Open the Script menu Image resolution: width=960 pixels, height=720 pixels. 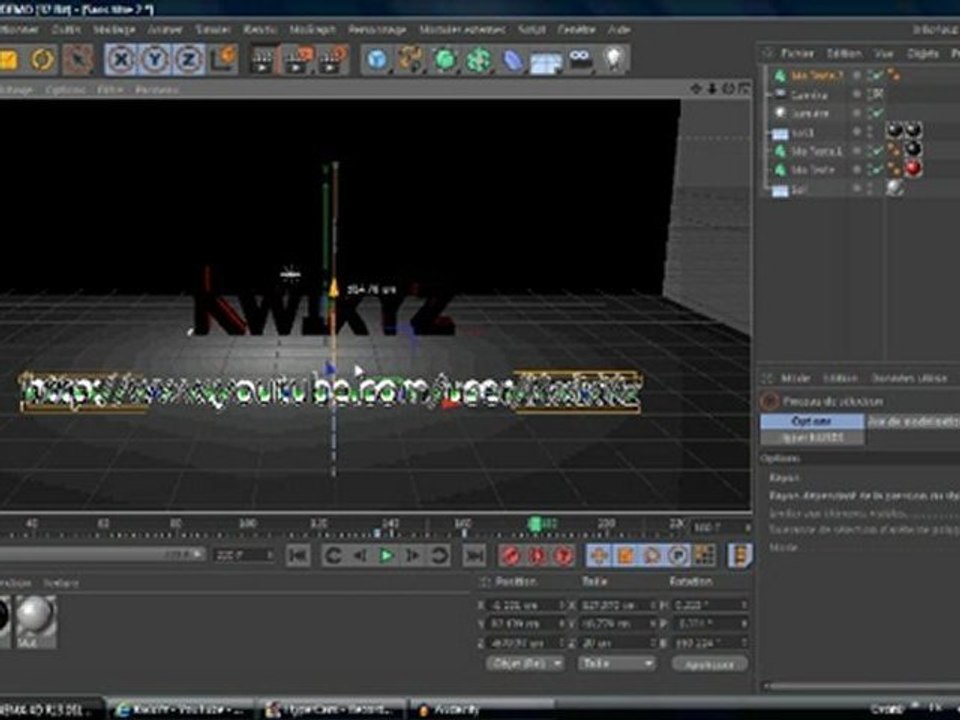point(531,29)
